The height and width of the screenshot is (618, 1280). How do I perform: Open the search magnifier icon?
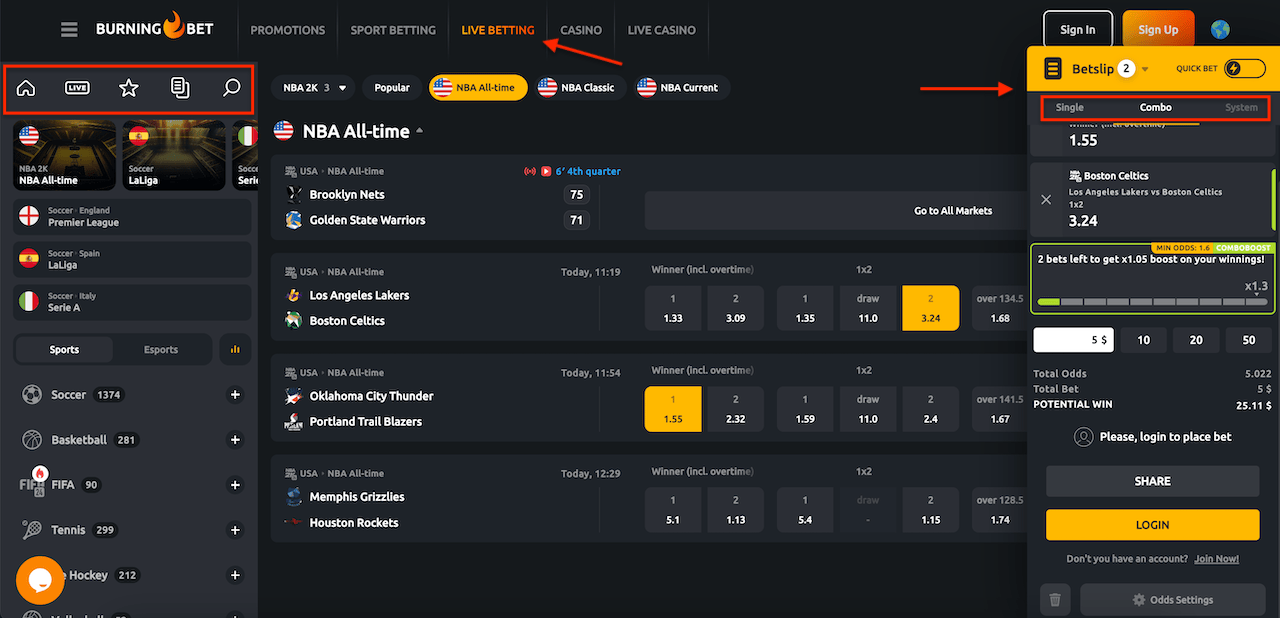click(x=231, y=88)
